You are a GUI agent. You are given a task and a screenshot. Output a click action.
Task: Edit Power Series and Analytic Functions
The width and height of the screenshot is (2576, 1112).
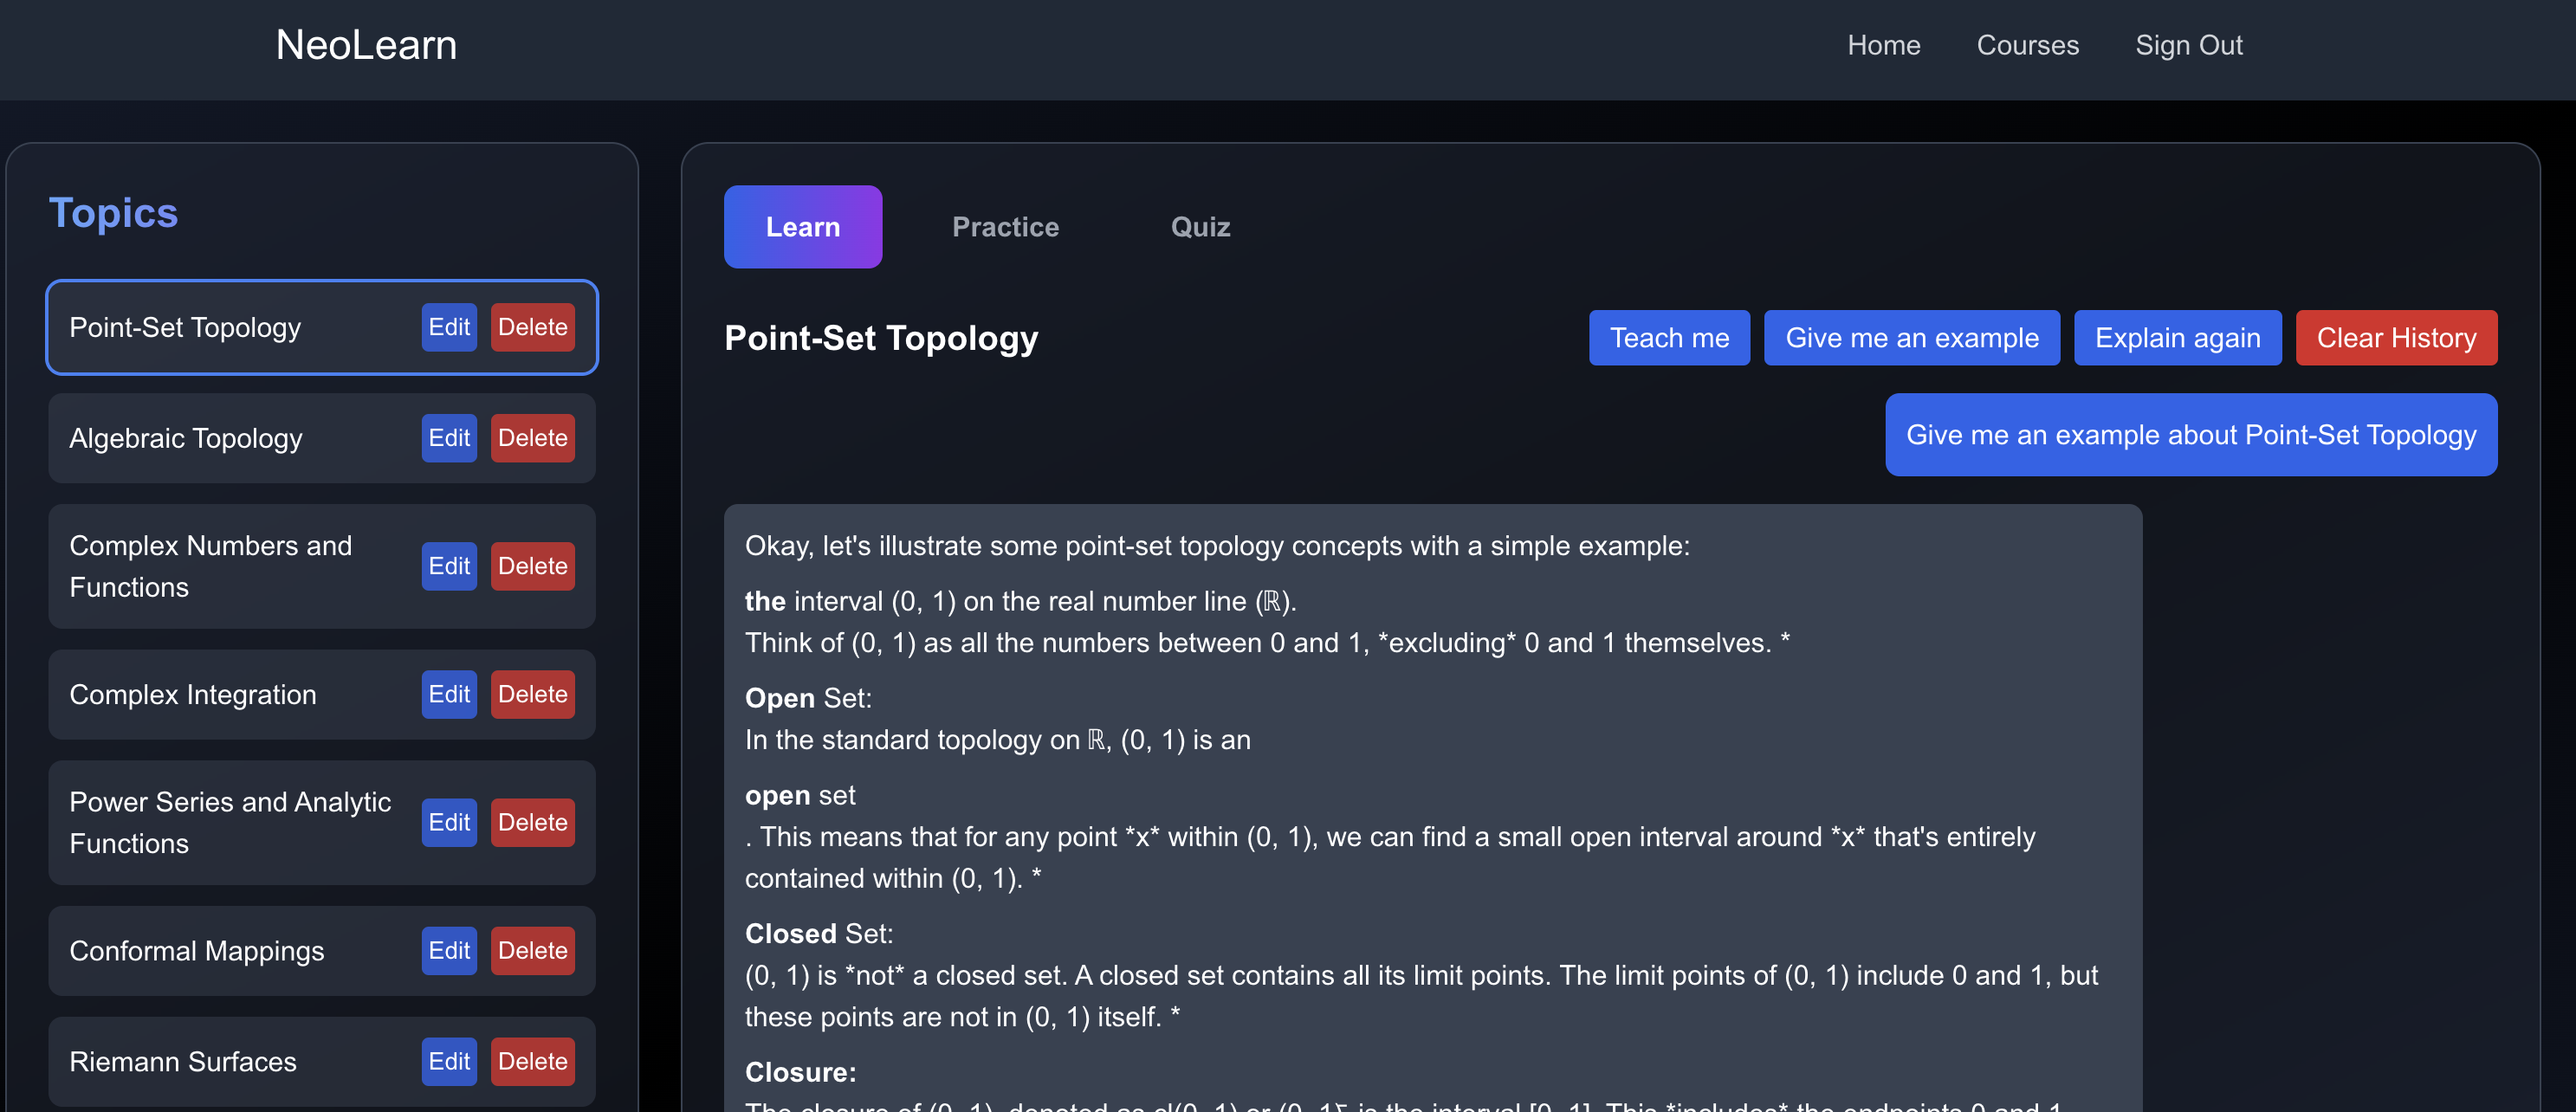click(448, 822)
